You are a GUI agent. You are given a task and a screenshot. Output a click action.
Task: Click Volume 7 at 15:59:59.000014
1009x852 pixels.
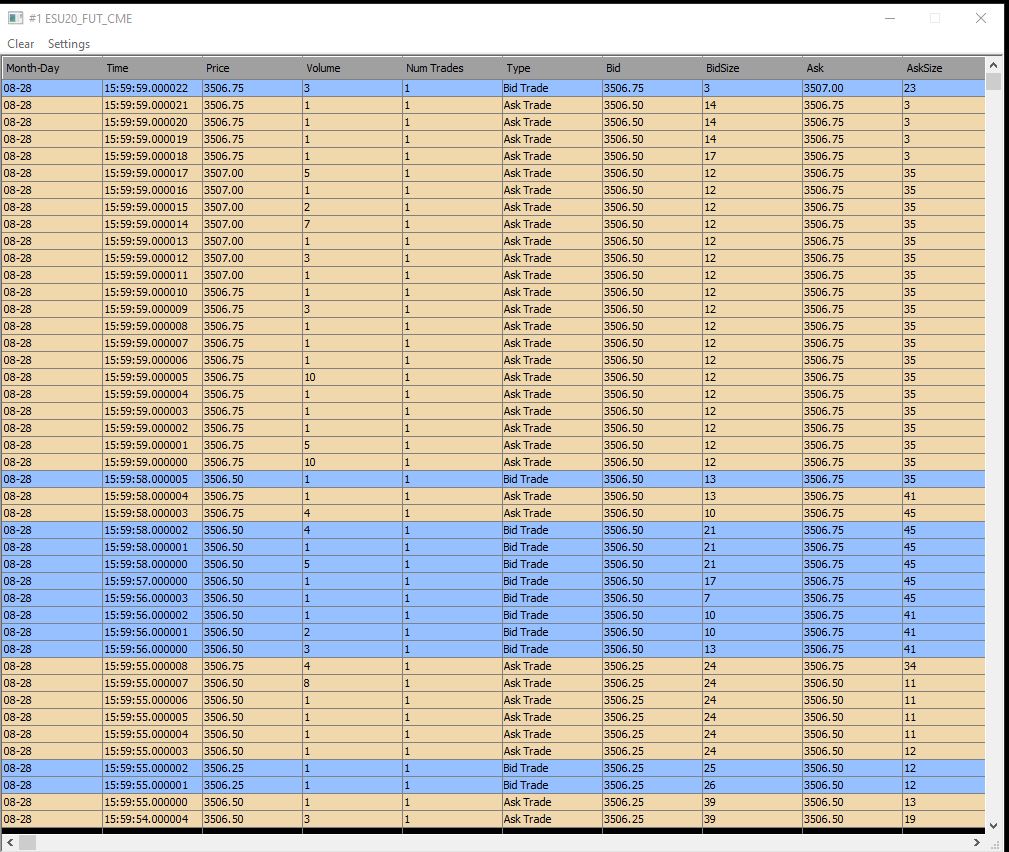(353, 224)
